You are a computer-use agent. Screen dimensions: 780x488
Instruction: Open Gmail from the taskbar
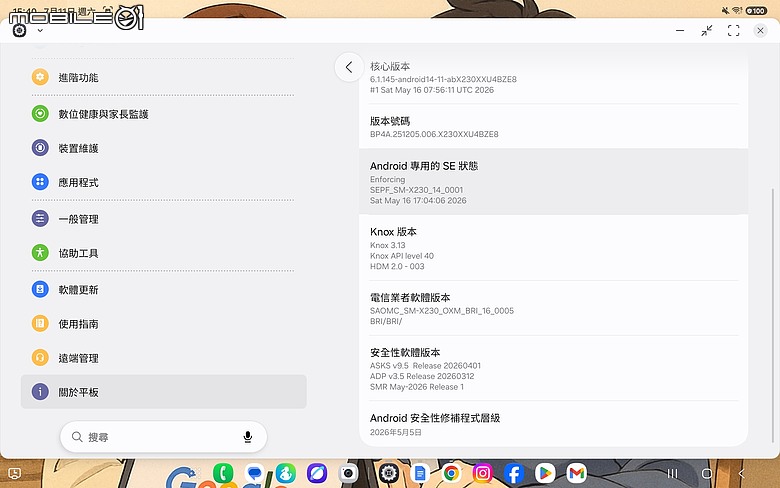click(577, 473)
